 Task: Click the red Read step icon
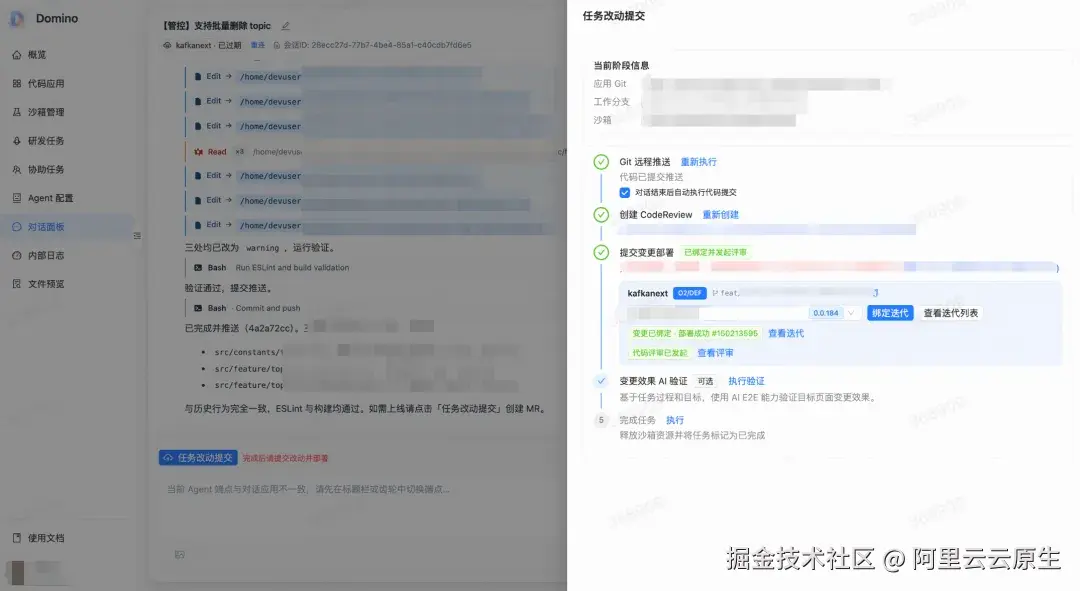click(198, 152)
